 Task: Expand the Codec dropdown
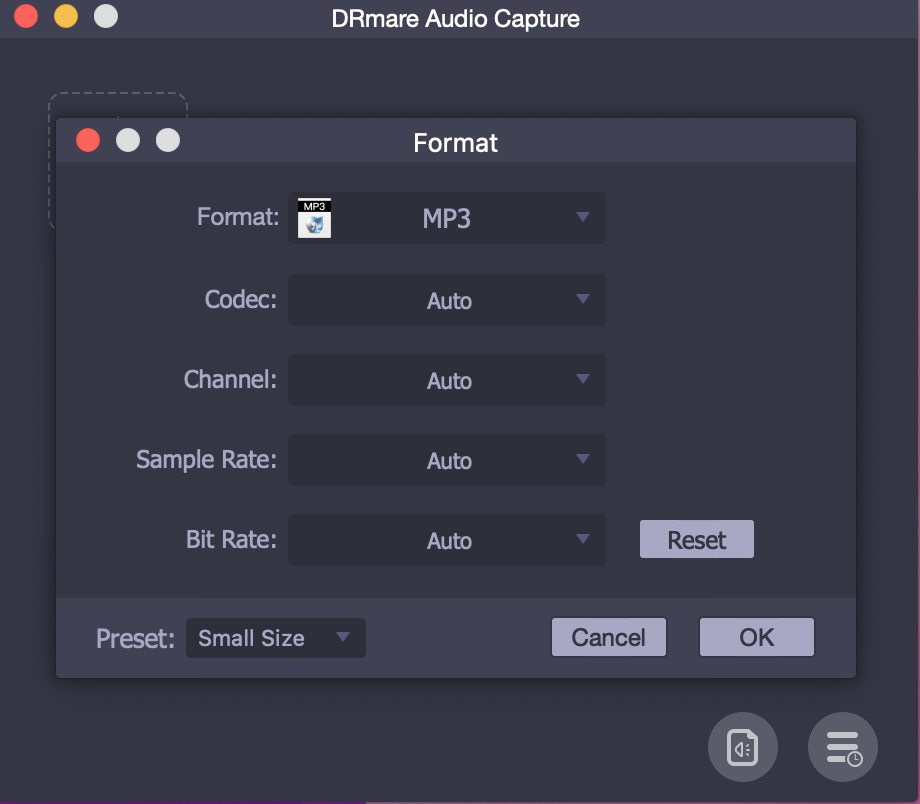tap(447, 300)
